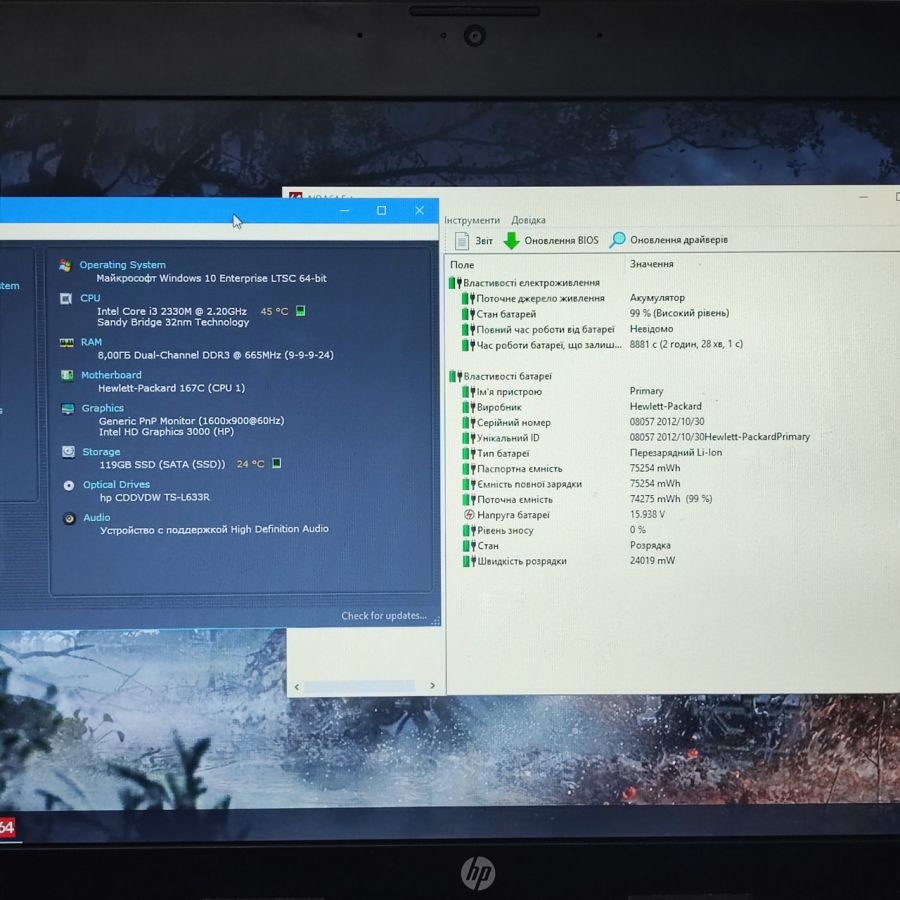
Task: Click the 119GB SSD (SATA (SSD)) text
Action: point(162,464)
